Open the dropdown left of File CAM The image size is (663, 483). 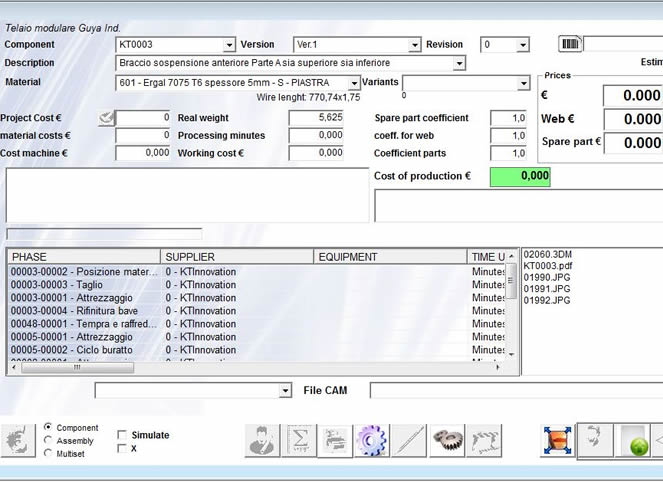point(286,390)
